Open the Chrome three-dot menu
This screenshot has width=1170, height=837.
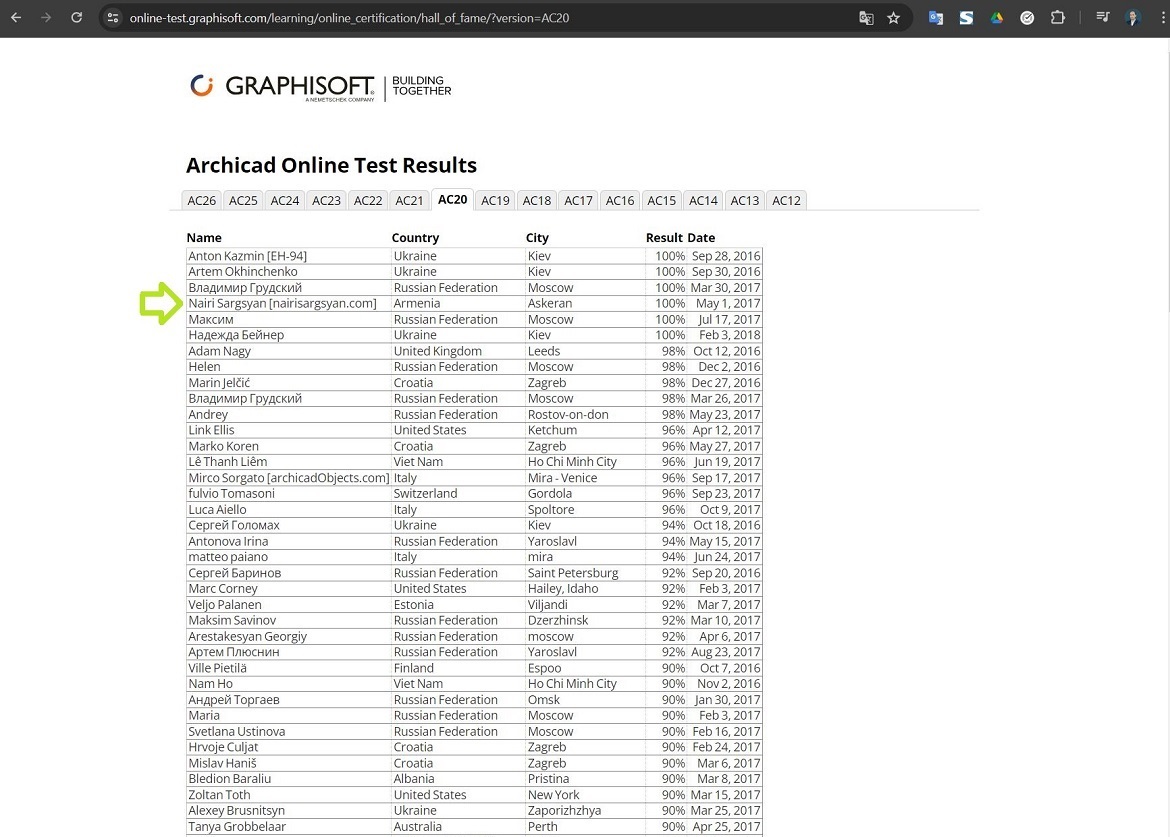tap(1162, 18)
